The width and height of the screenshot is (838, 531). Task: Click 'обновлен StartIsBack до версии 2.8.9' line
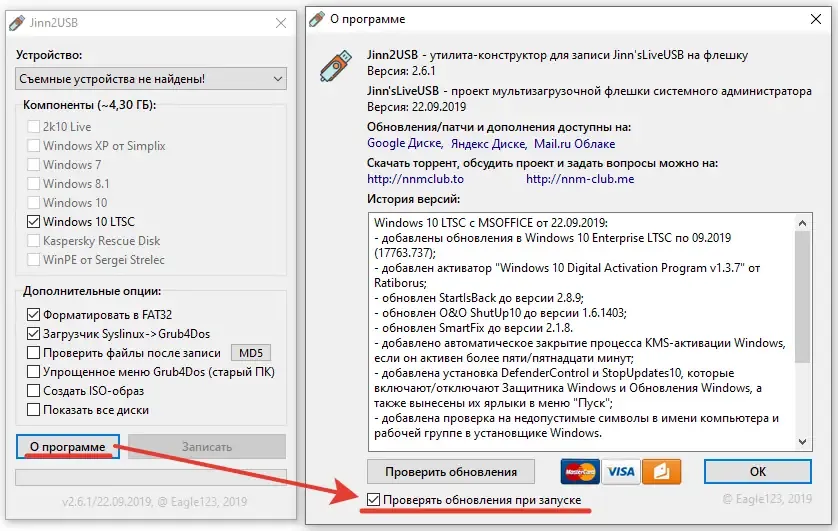click(479, 298)
